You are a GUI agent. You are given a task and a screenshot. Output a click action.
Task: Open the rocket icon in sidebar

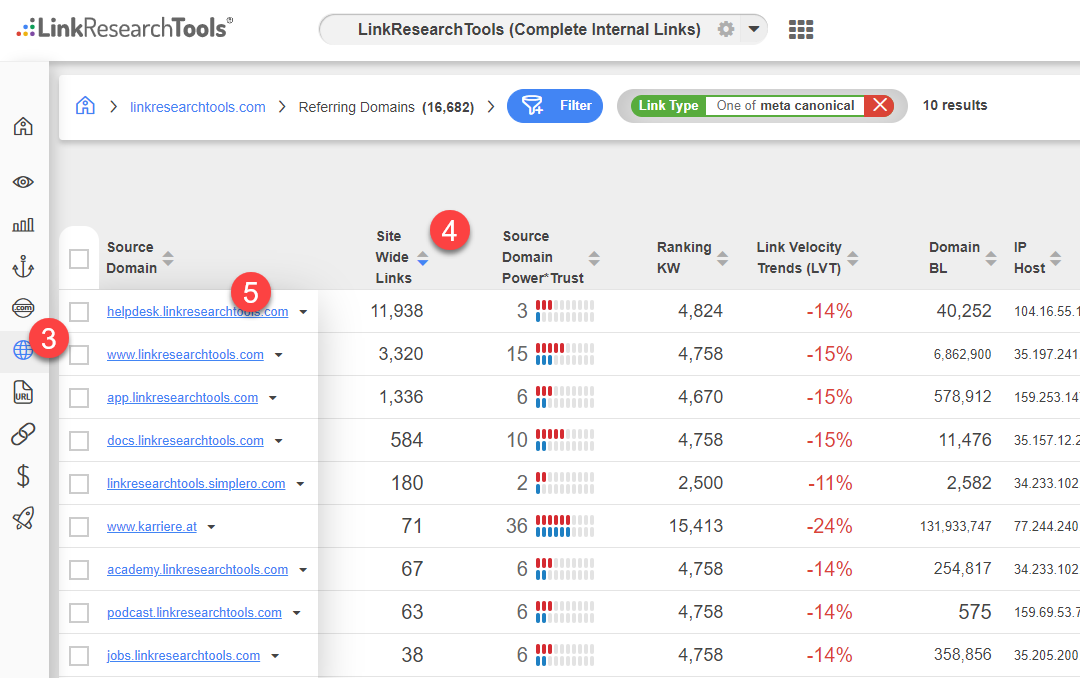(x=23, y=518)
